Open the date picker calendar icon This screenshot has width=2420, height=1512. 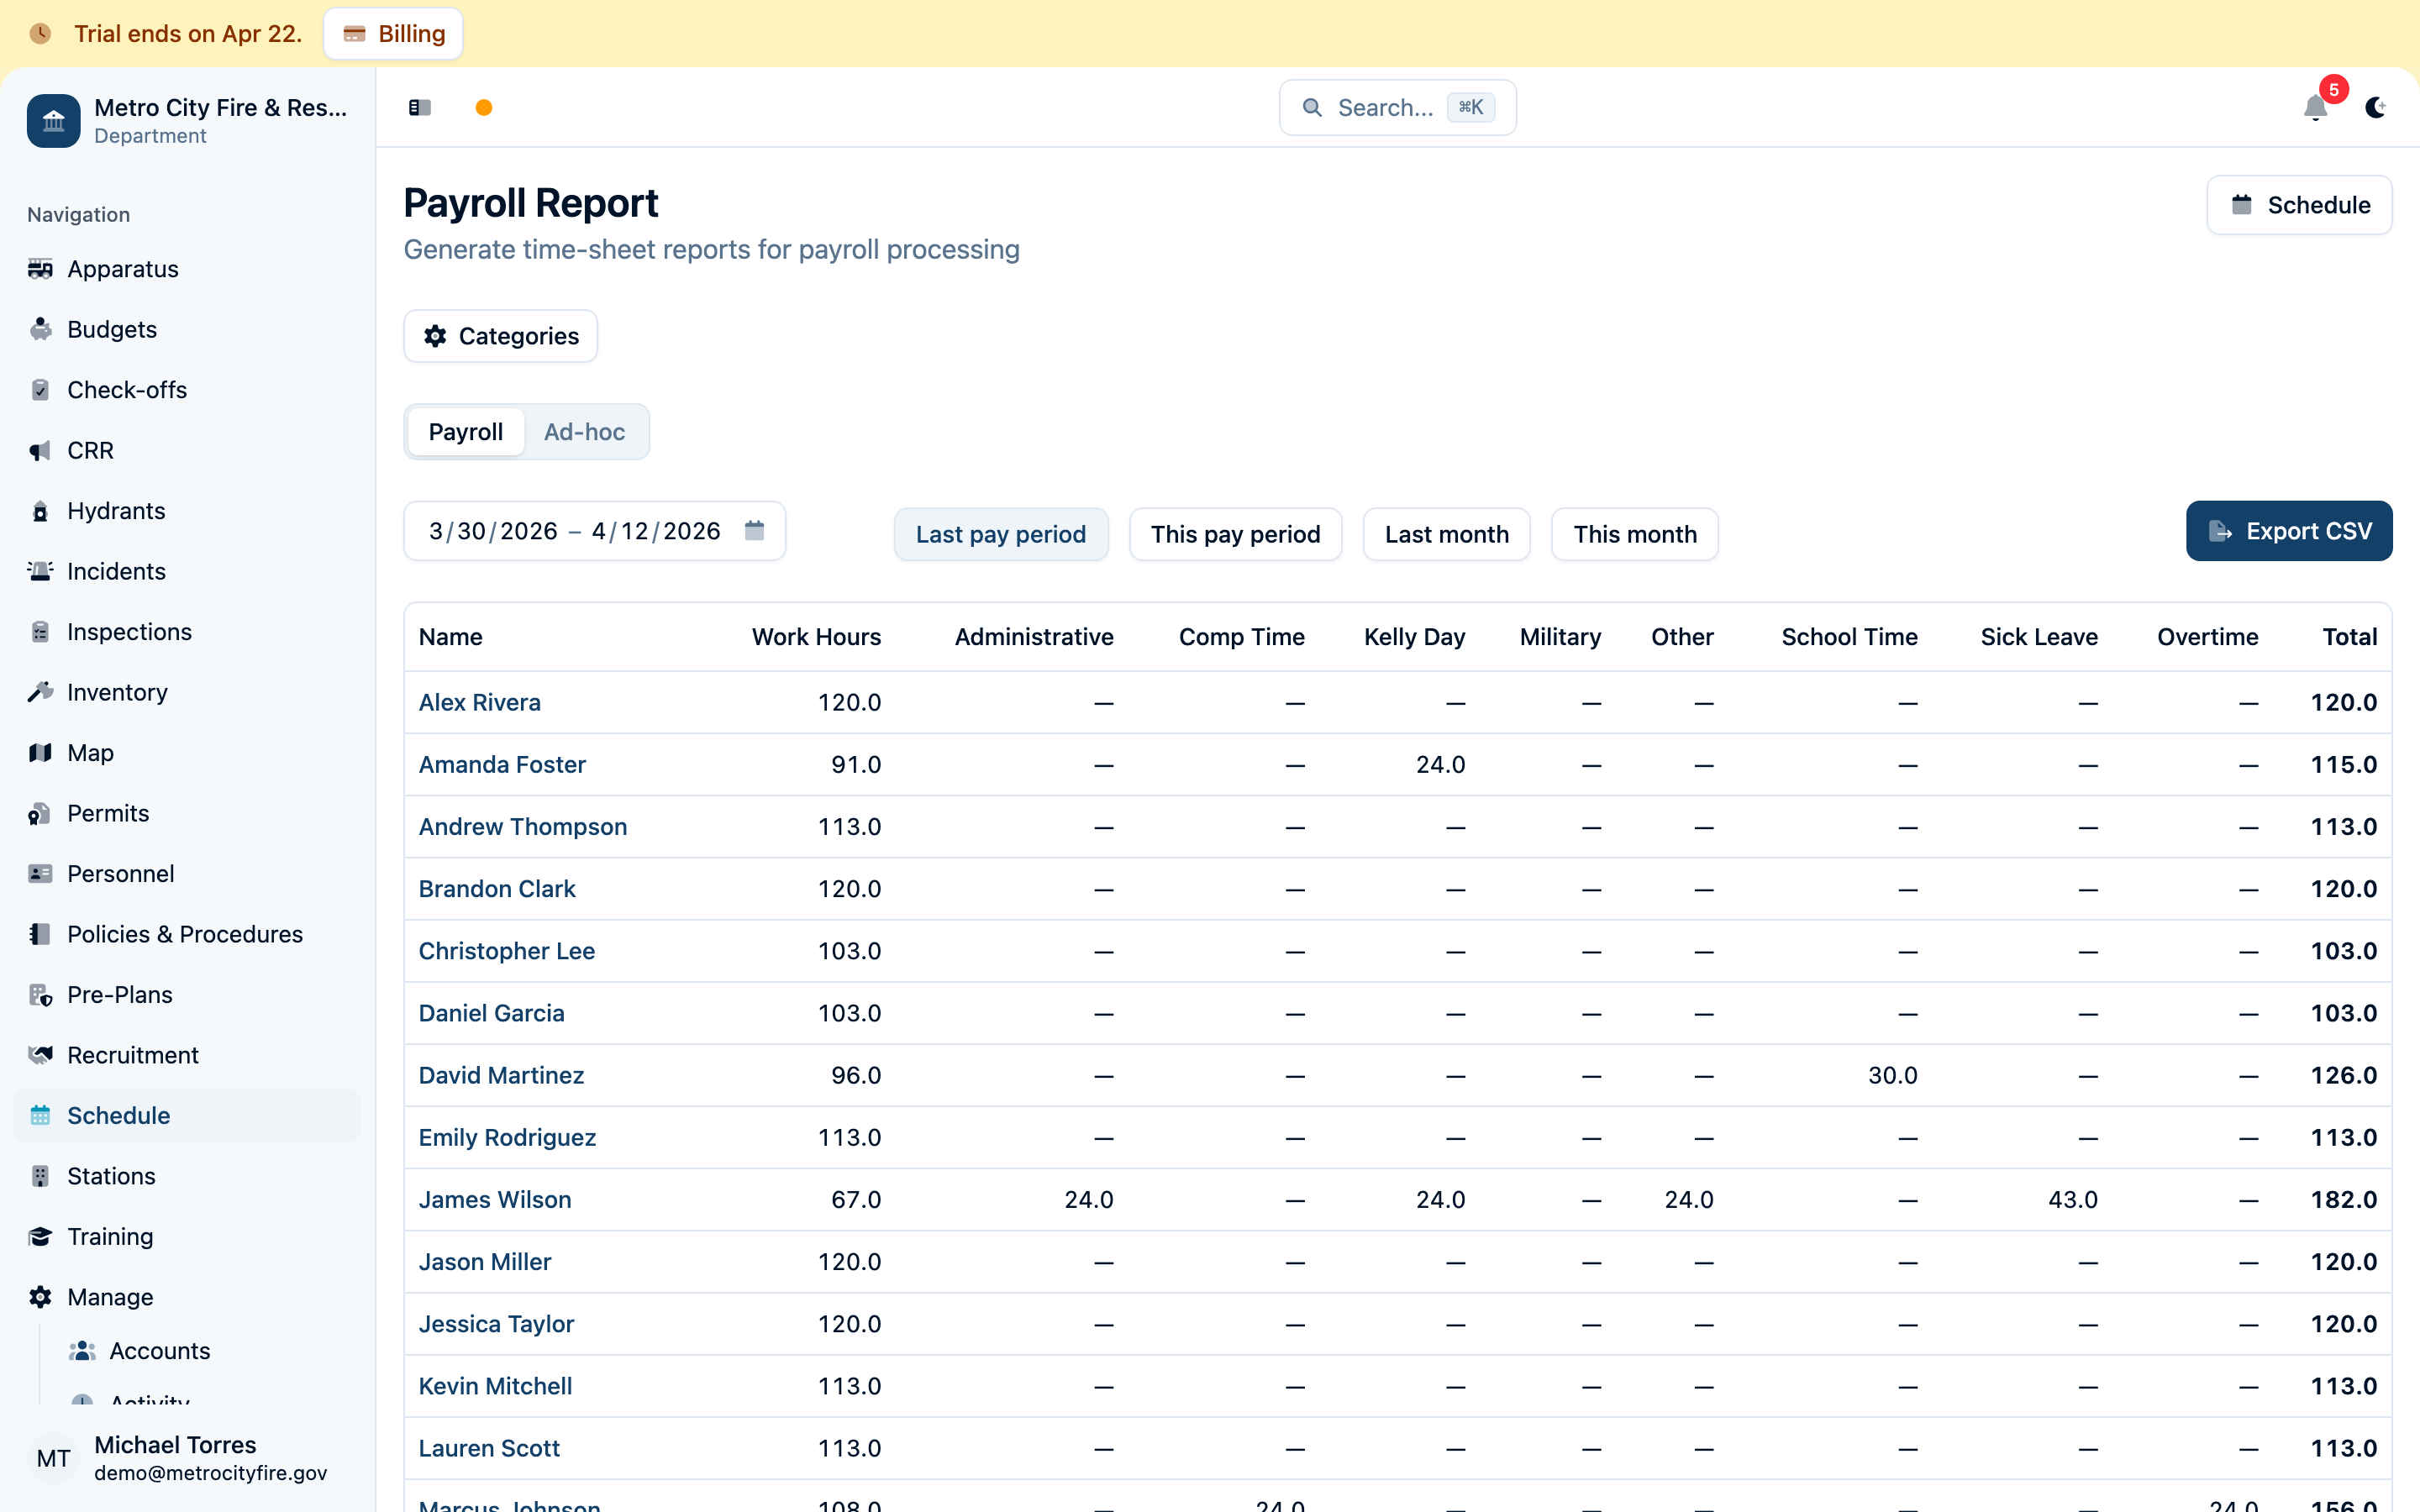tap(754, 530)
